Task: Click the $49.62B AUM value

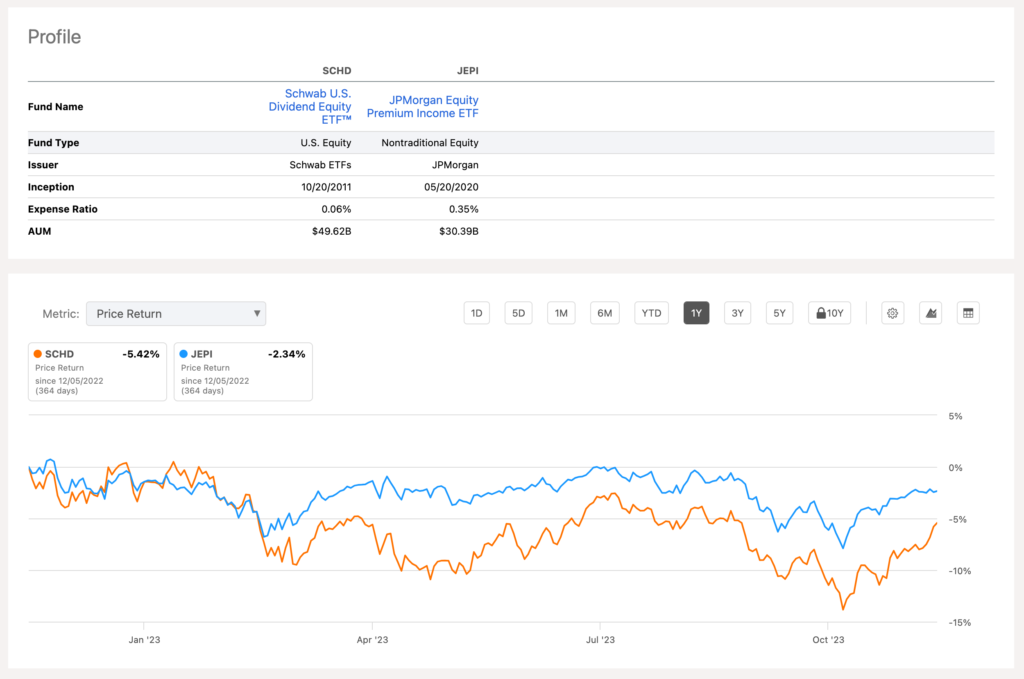Action: click(x=332, y=231)
